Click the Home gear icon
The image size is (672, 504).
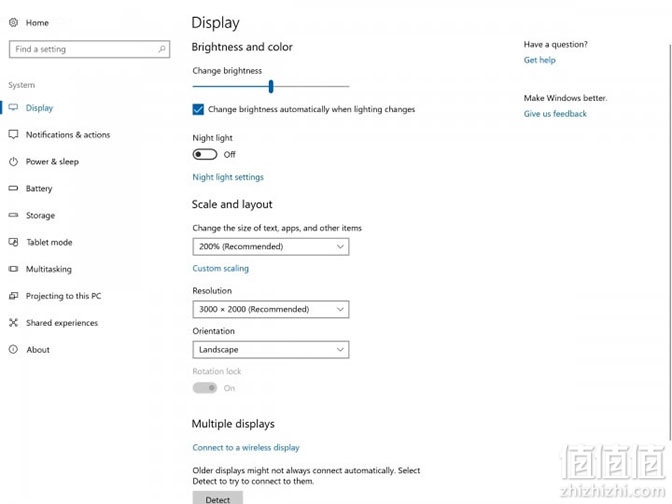(13, 22)
